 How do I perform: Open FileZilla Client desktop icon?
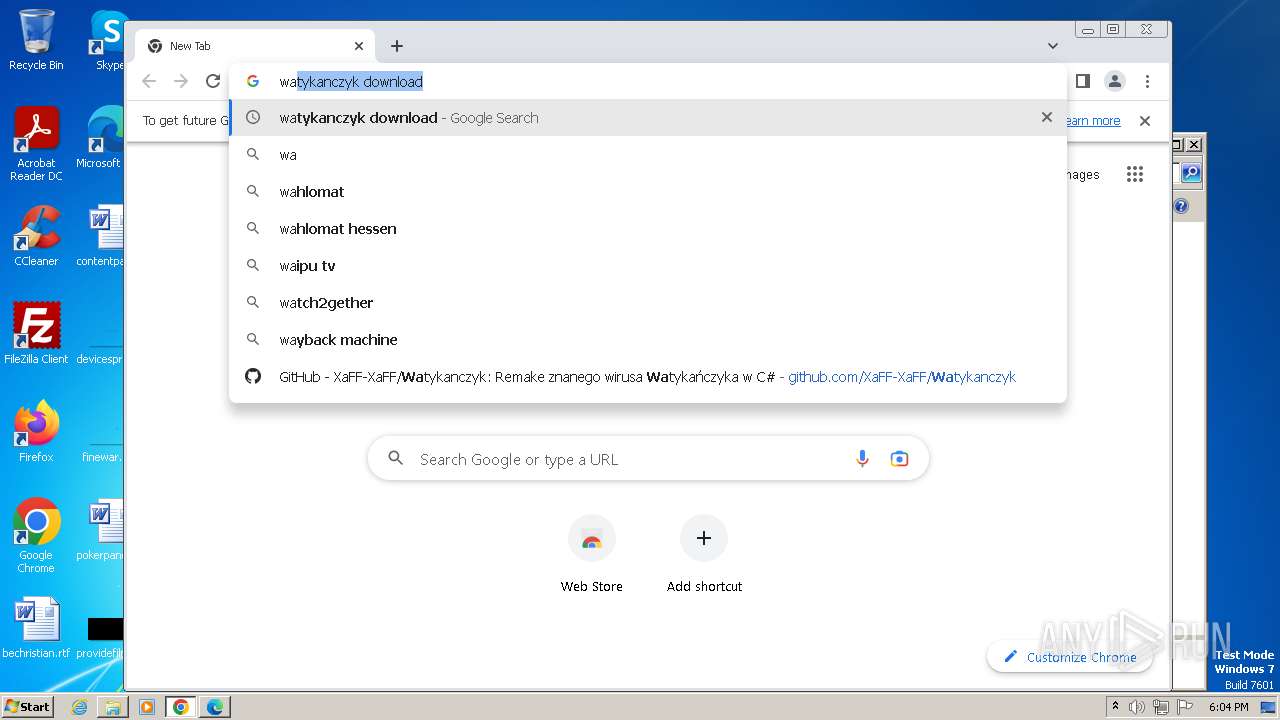(36, 333)
